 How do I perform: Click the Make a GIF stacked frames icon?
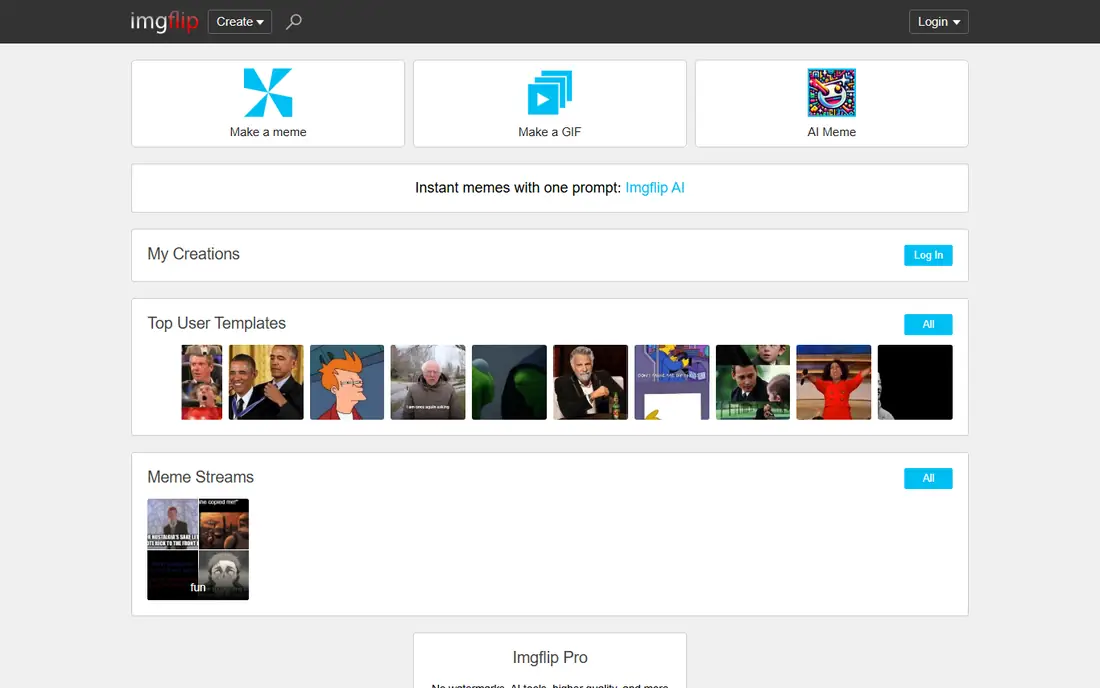pos(550,93)
